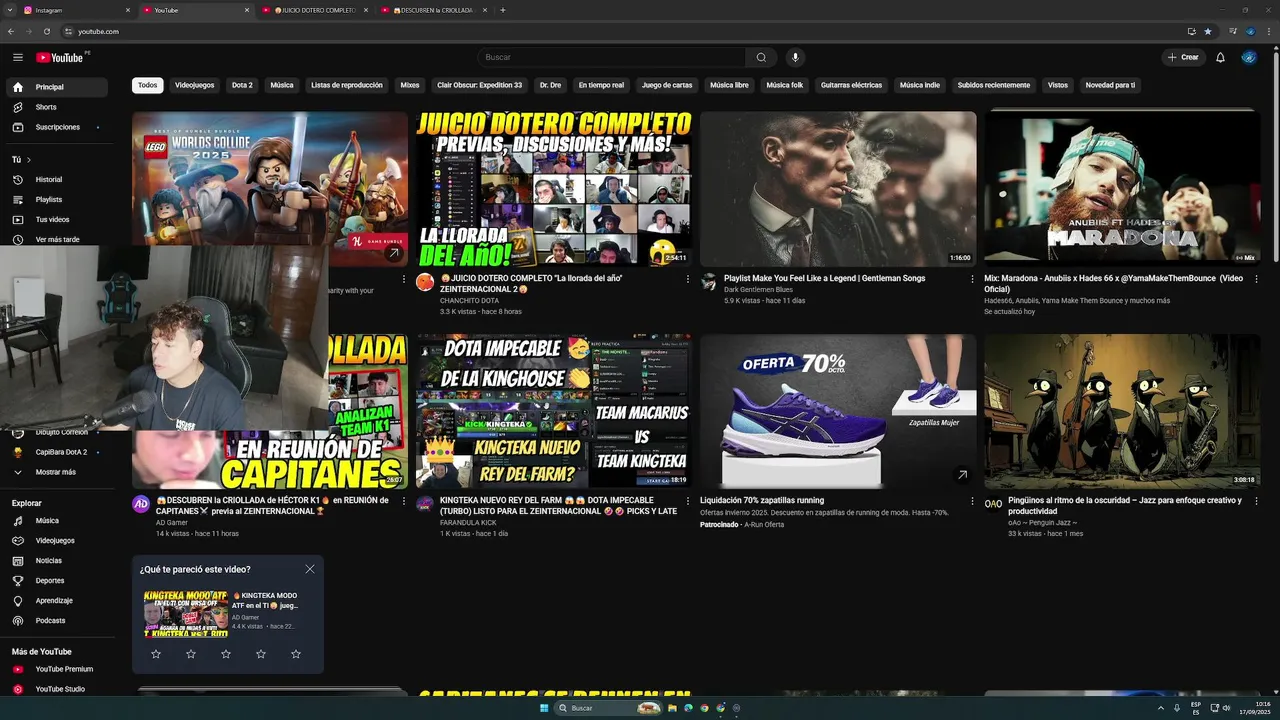
Task: Click the browser back arrow
Action: (x=11, y=31)
